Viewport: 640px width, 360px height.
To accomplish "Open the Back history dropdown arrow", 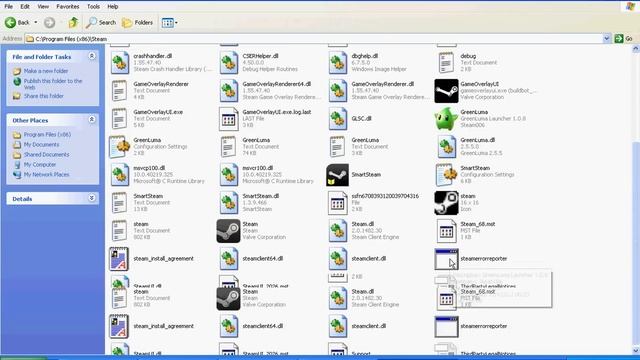I will pos(36,22).
